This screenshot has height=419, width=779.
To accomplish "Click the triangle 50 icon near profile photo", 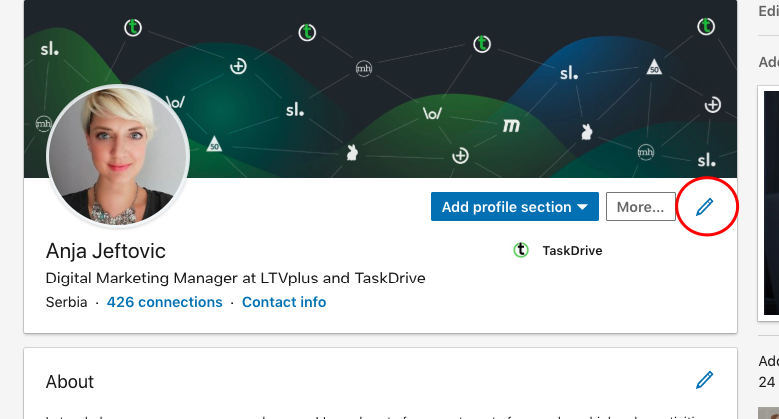I will click(x=214, y=144).
